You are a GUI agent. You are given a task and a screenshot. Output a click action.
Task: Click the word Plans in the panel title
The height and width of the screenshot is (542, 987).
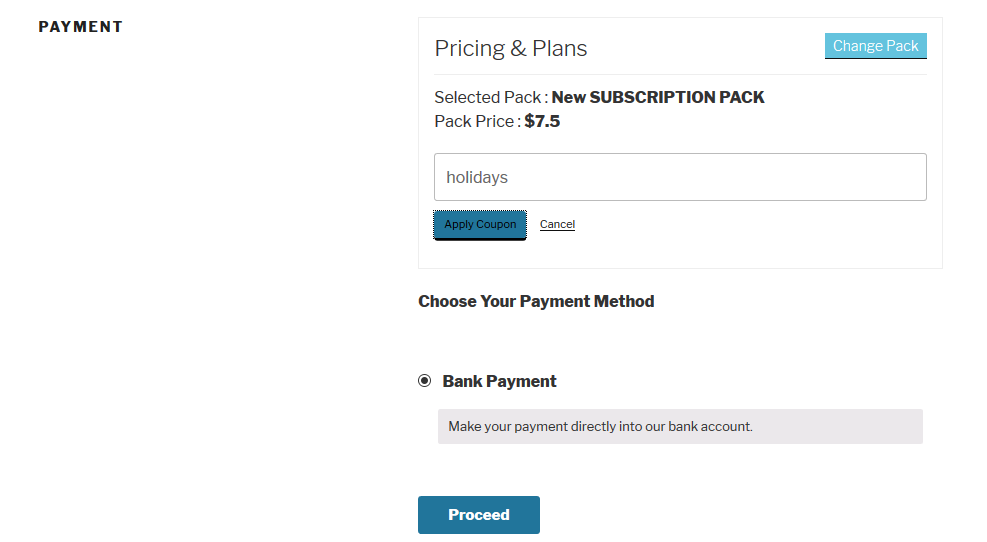pyautogui.click(x=560, y=48)
